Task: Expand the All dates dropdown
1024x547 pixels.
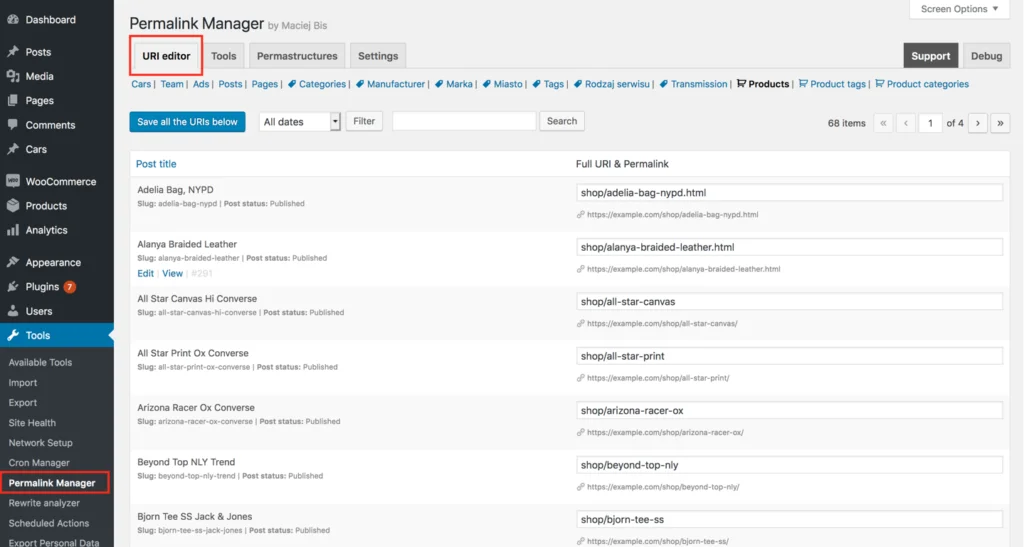Action: (x=300, y=121)
